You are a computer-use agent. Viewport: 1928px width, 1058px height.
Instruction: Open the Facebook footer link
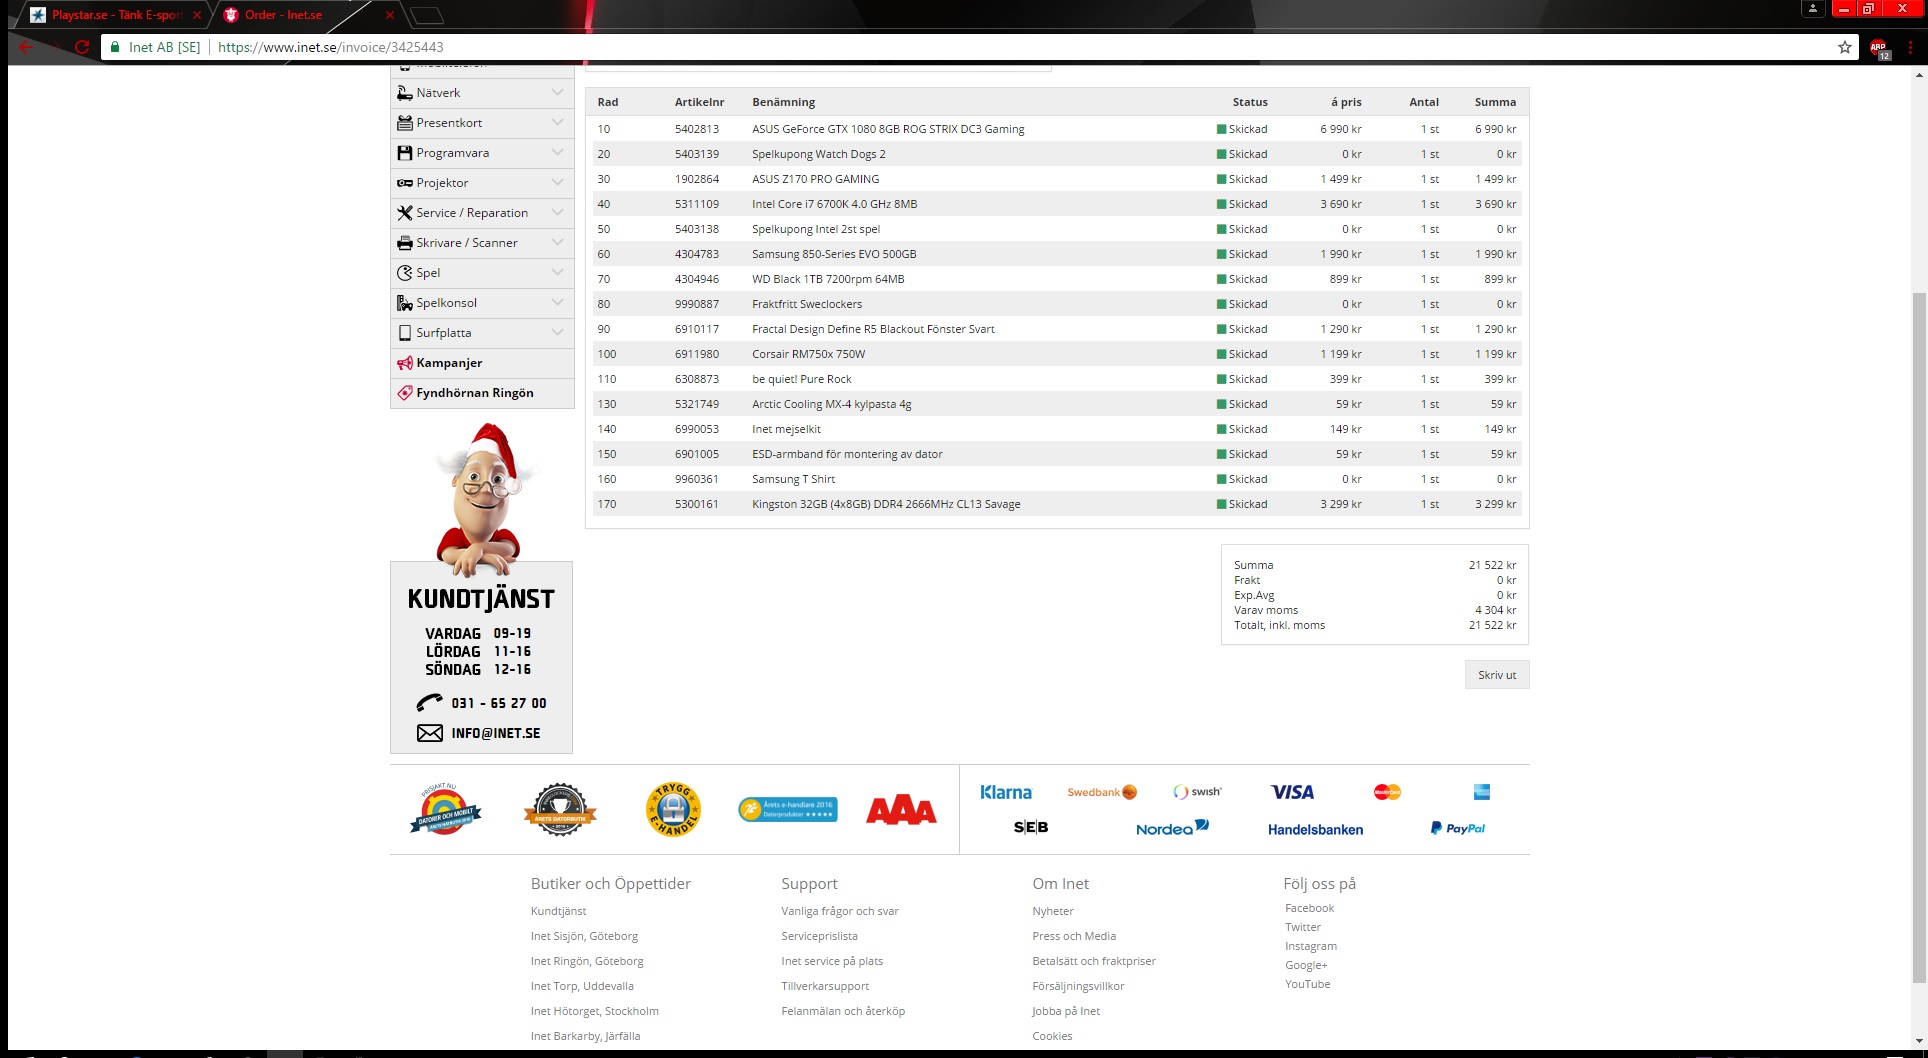[x=1309, y=908]
